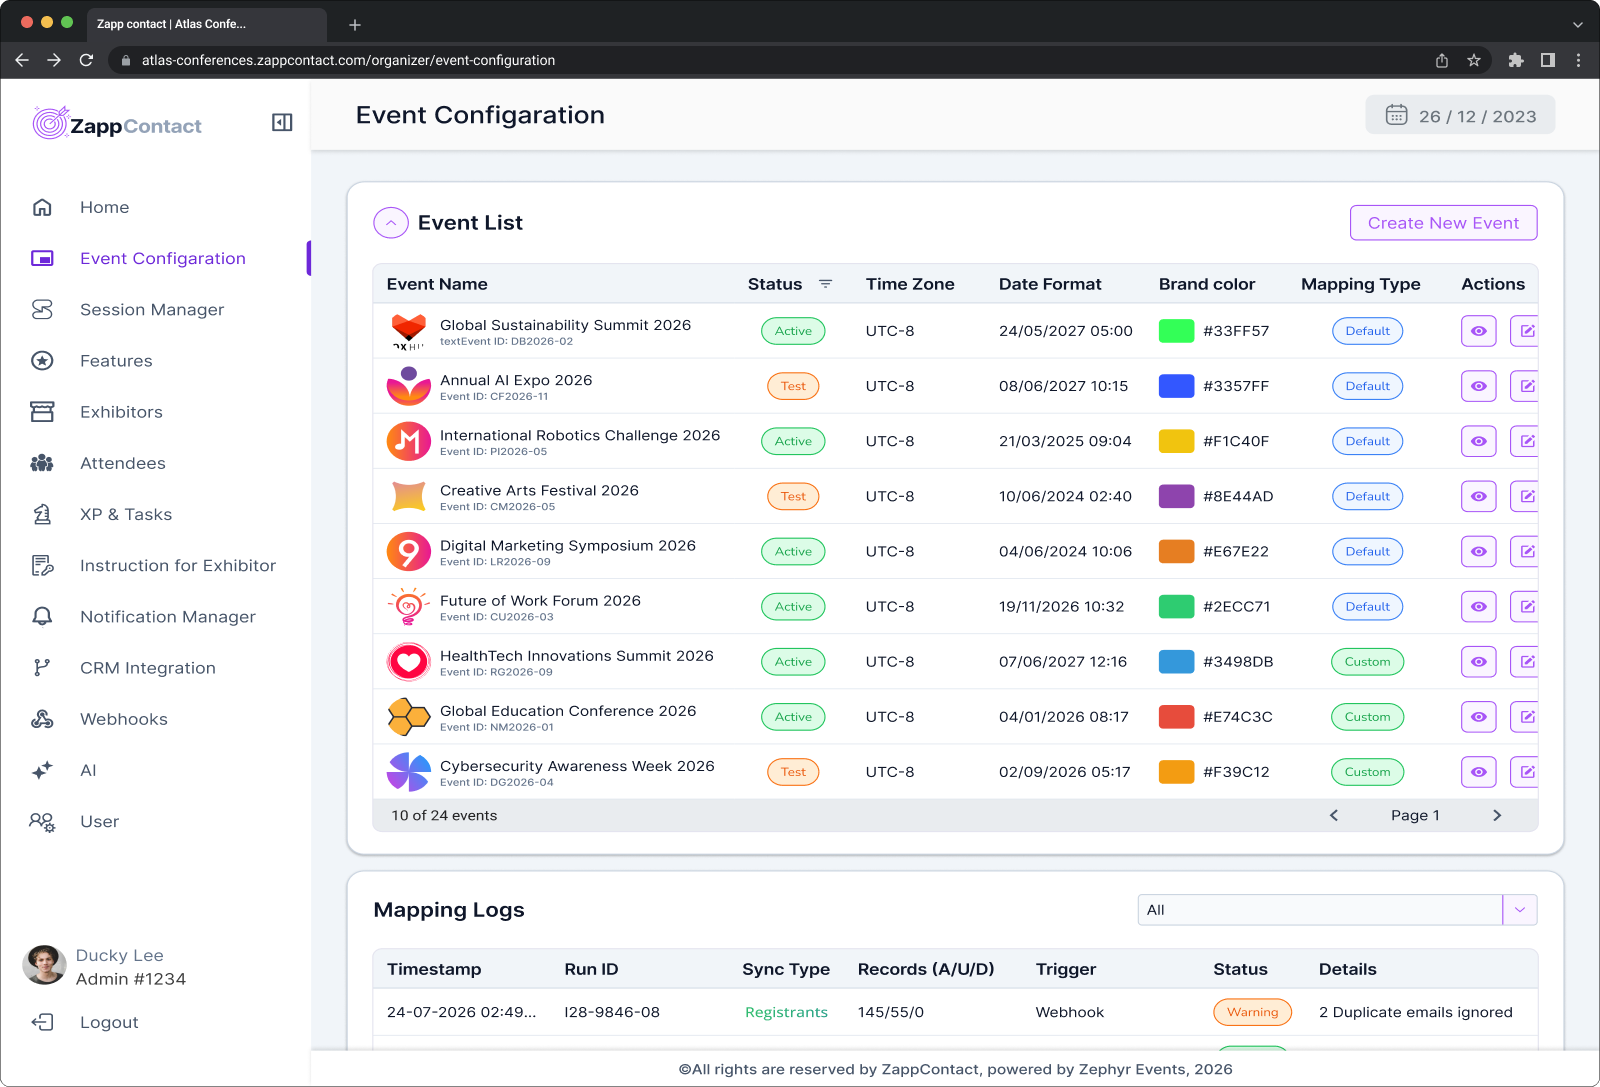Click the User settings icon
The image size is (1600, 1087).
click(42, 822)
